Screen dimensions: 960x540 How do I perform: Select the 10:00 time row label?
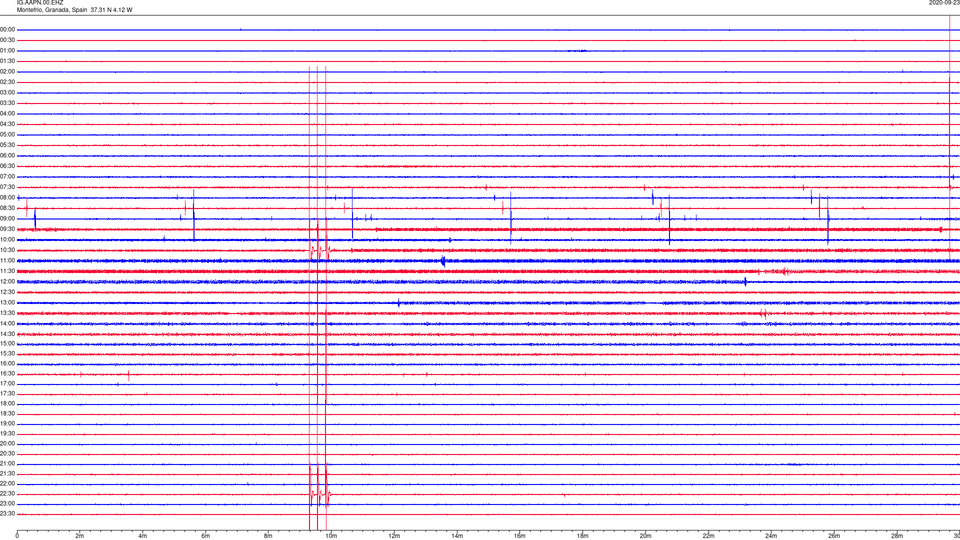coord(7,239)
